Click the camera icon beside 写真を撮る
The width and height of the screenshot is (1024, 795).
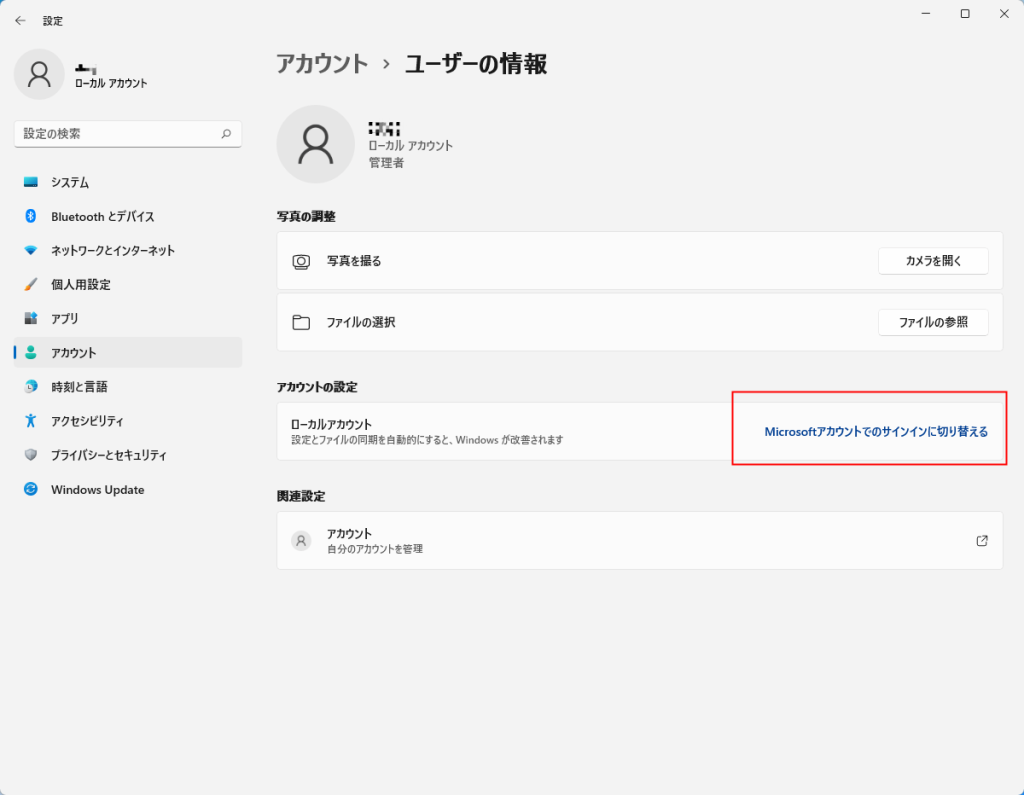click(301, 261)
